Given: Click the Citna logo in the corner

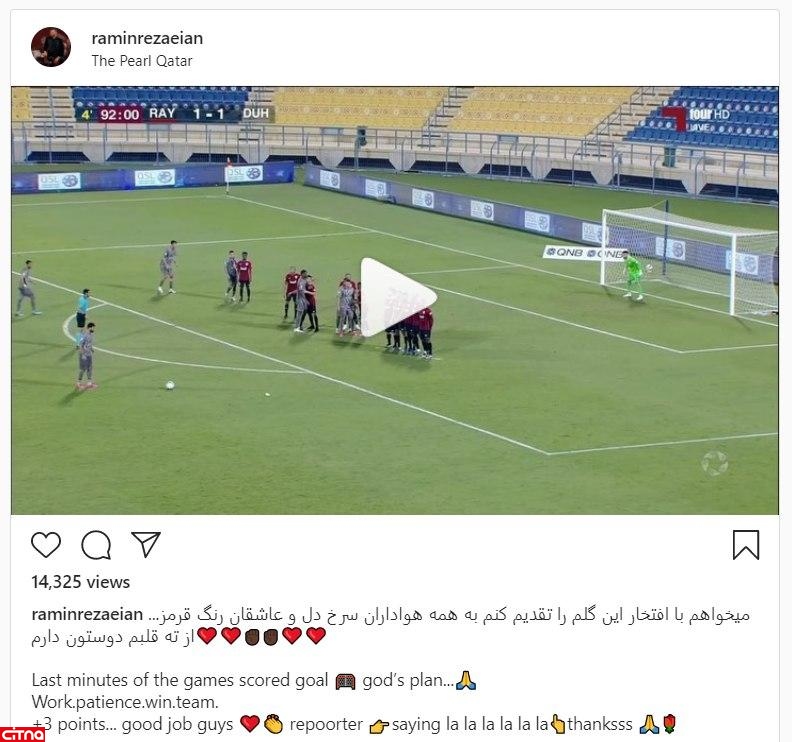Looking at the screenshot, I should click(x=22, y=733).
